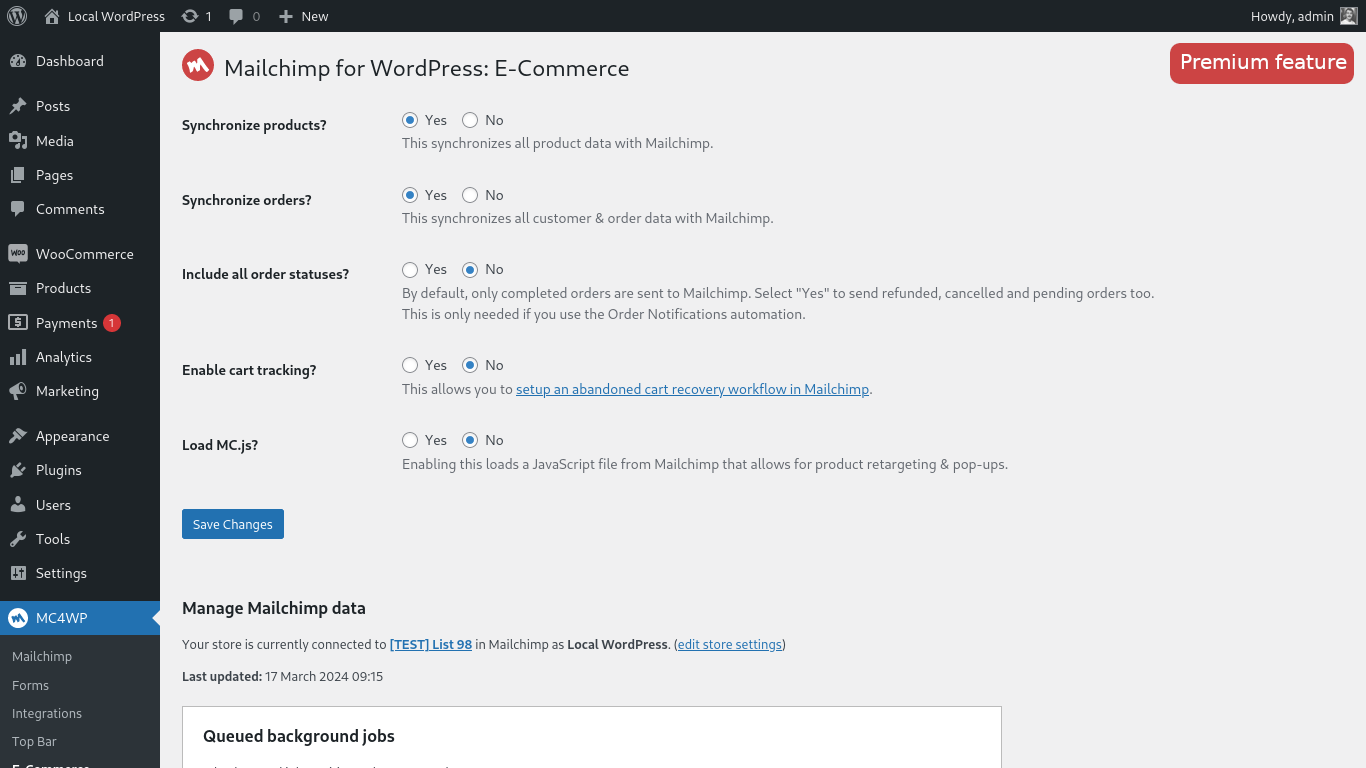
Task: Click the WordPress logo icon
Action: (17, 16)
